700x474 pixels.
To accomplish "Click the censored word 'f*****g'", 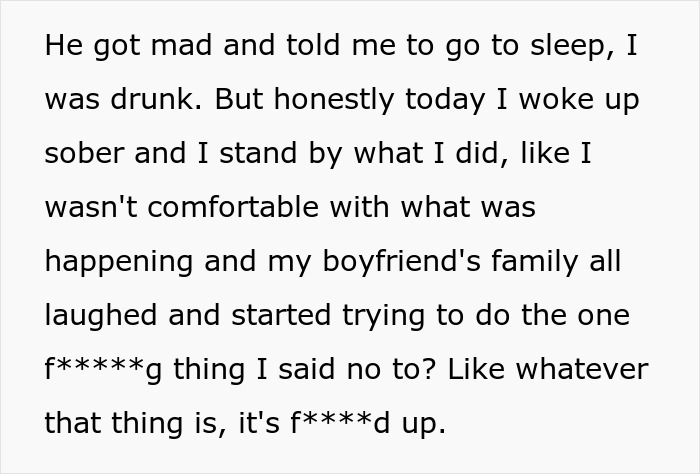I will pyautogui.click(x=103, y=371).
